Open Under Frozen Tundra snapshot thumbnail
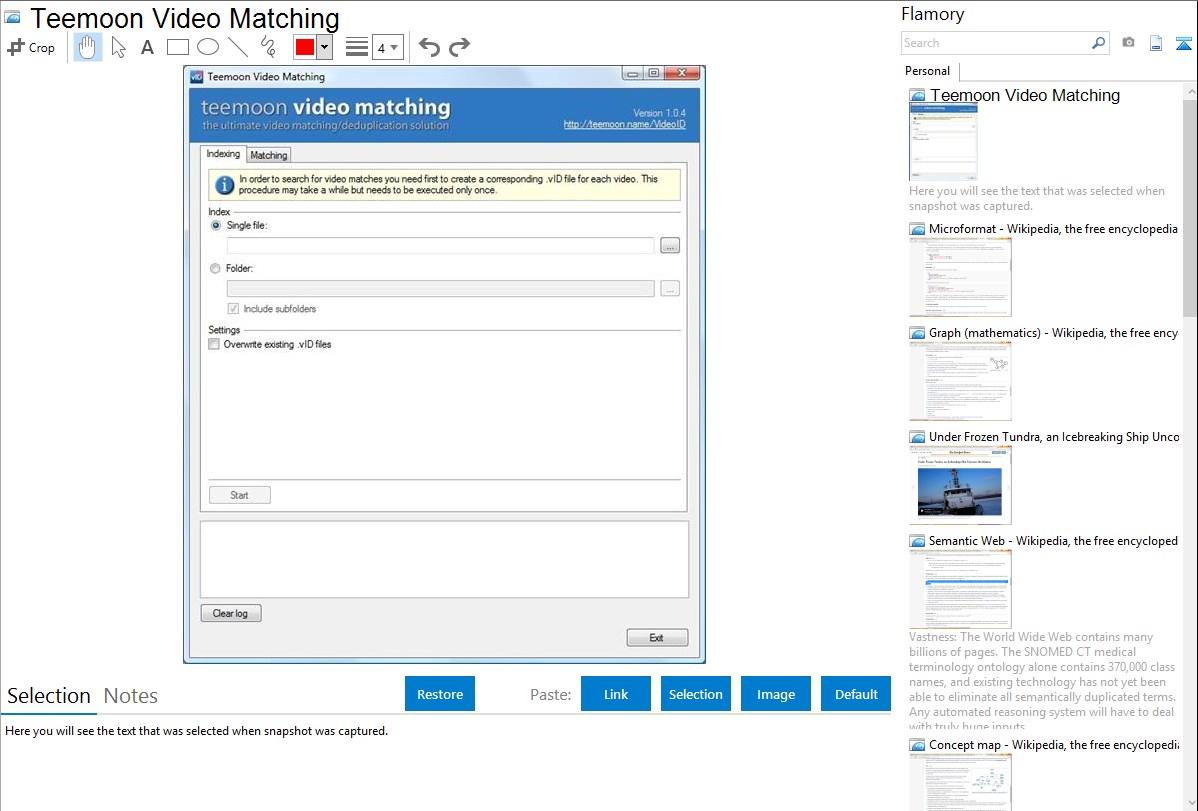 click(x=960, y=485)
